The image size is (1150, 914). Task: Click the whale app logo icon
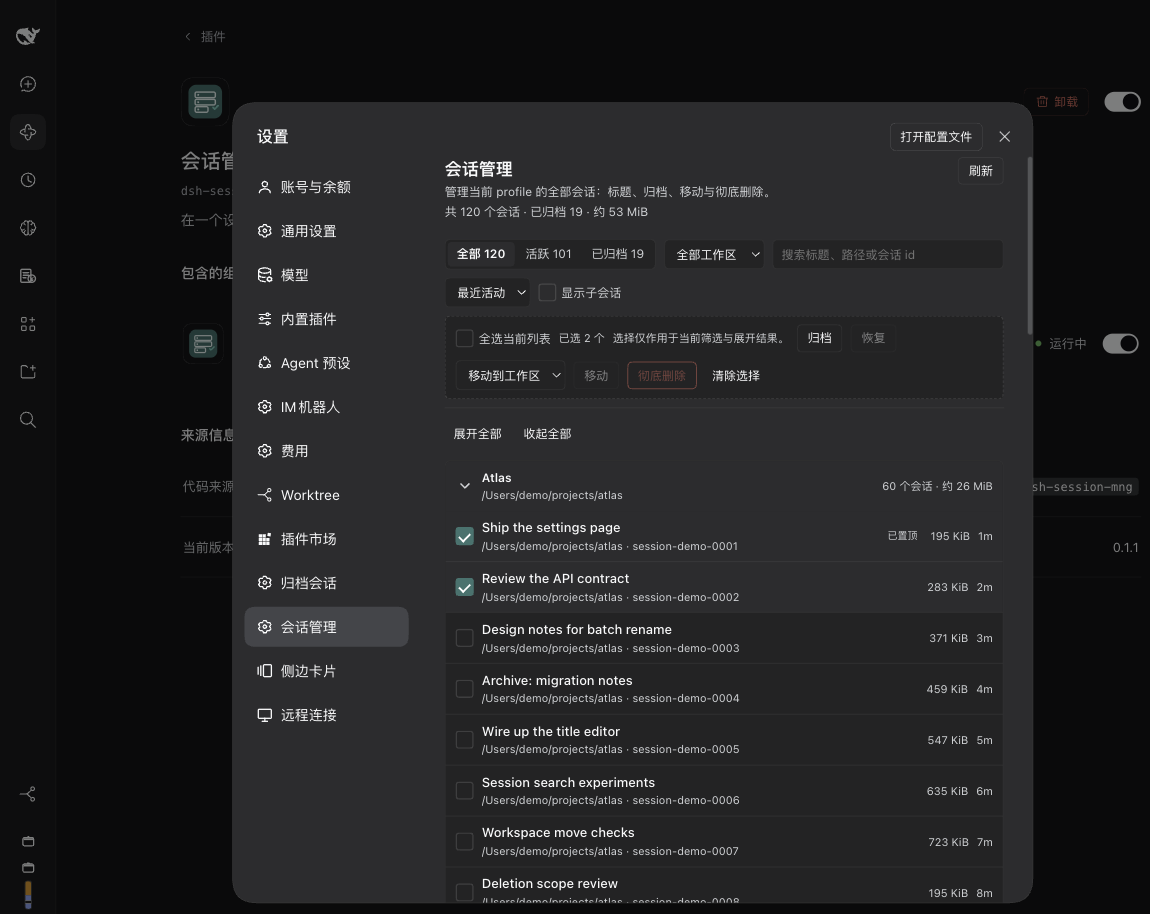tap(28, 35)
